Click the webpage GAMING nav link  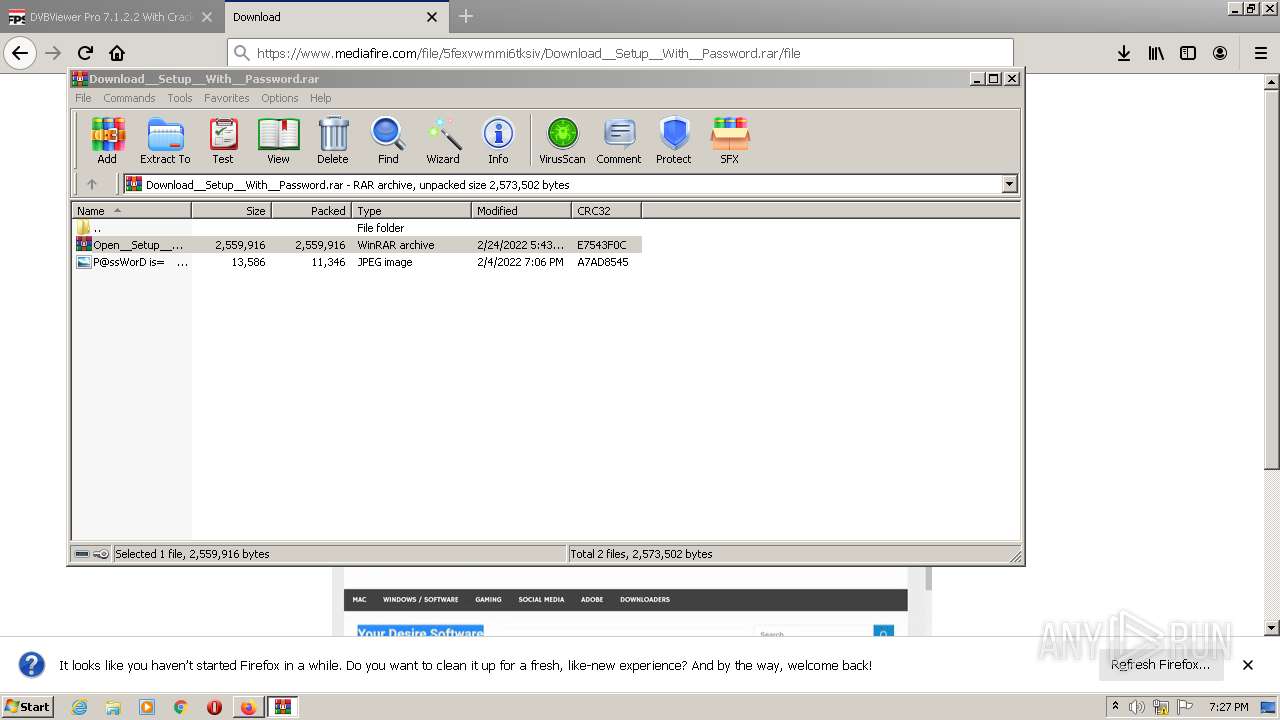coord(488,600)
